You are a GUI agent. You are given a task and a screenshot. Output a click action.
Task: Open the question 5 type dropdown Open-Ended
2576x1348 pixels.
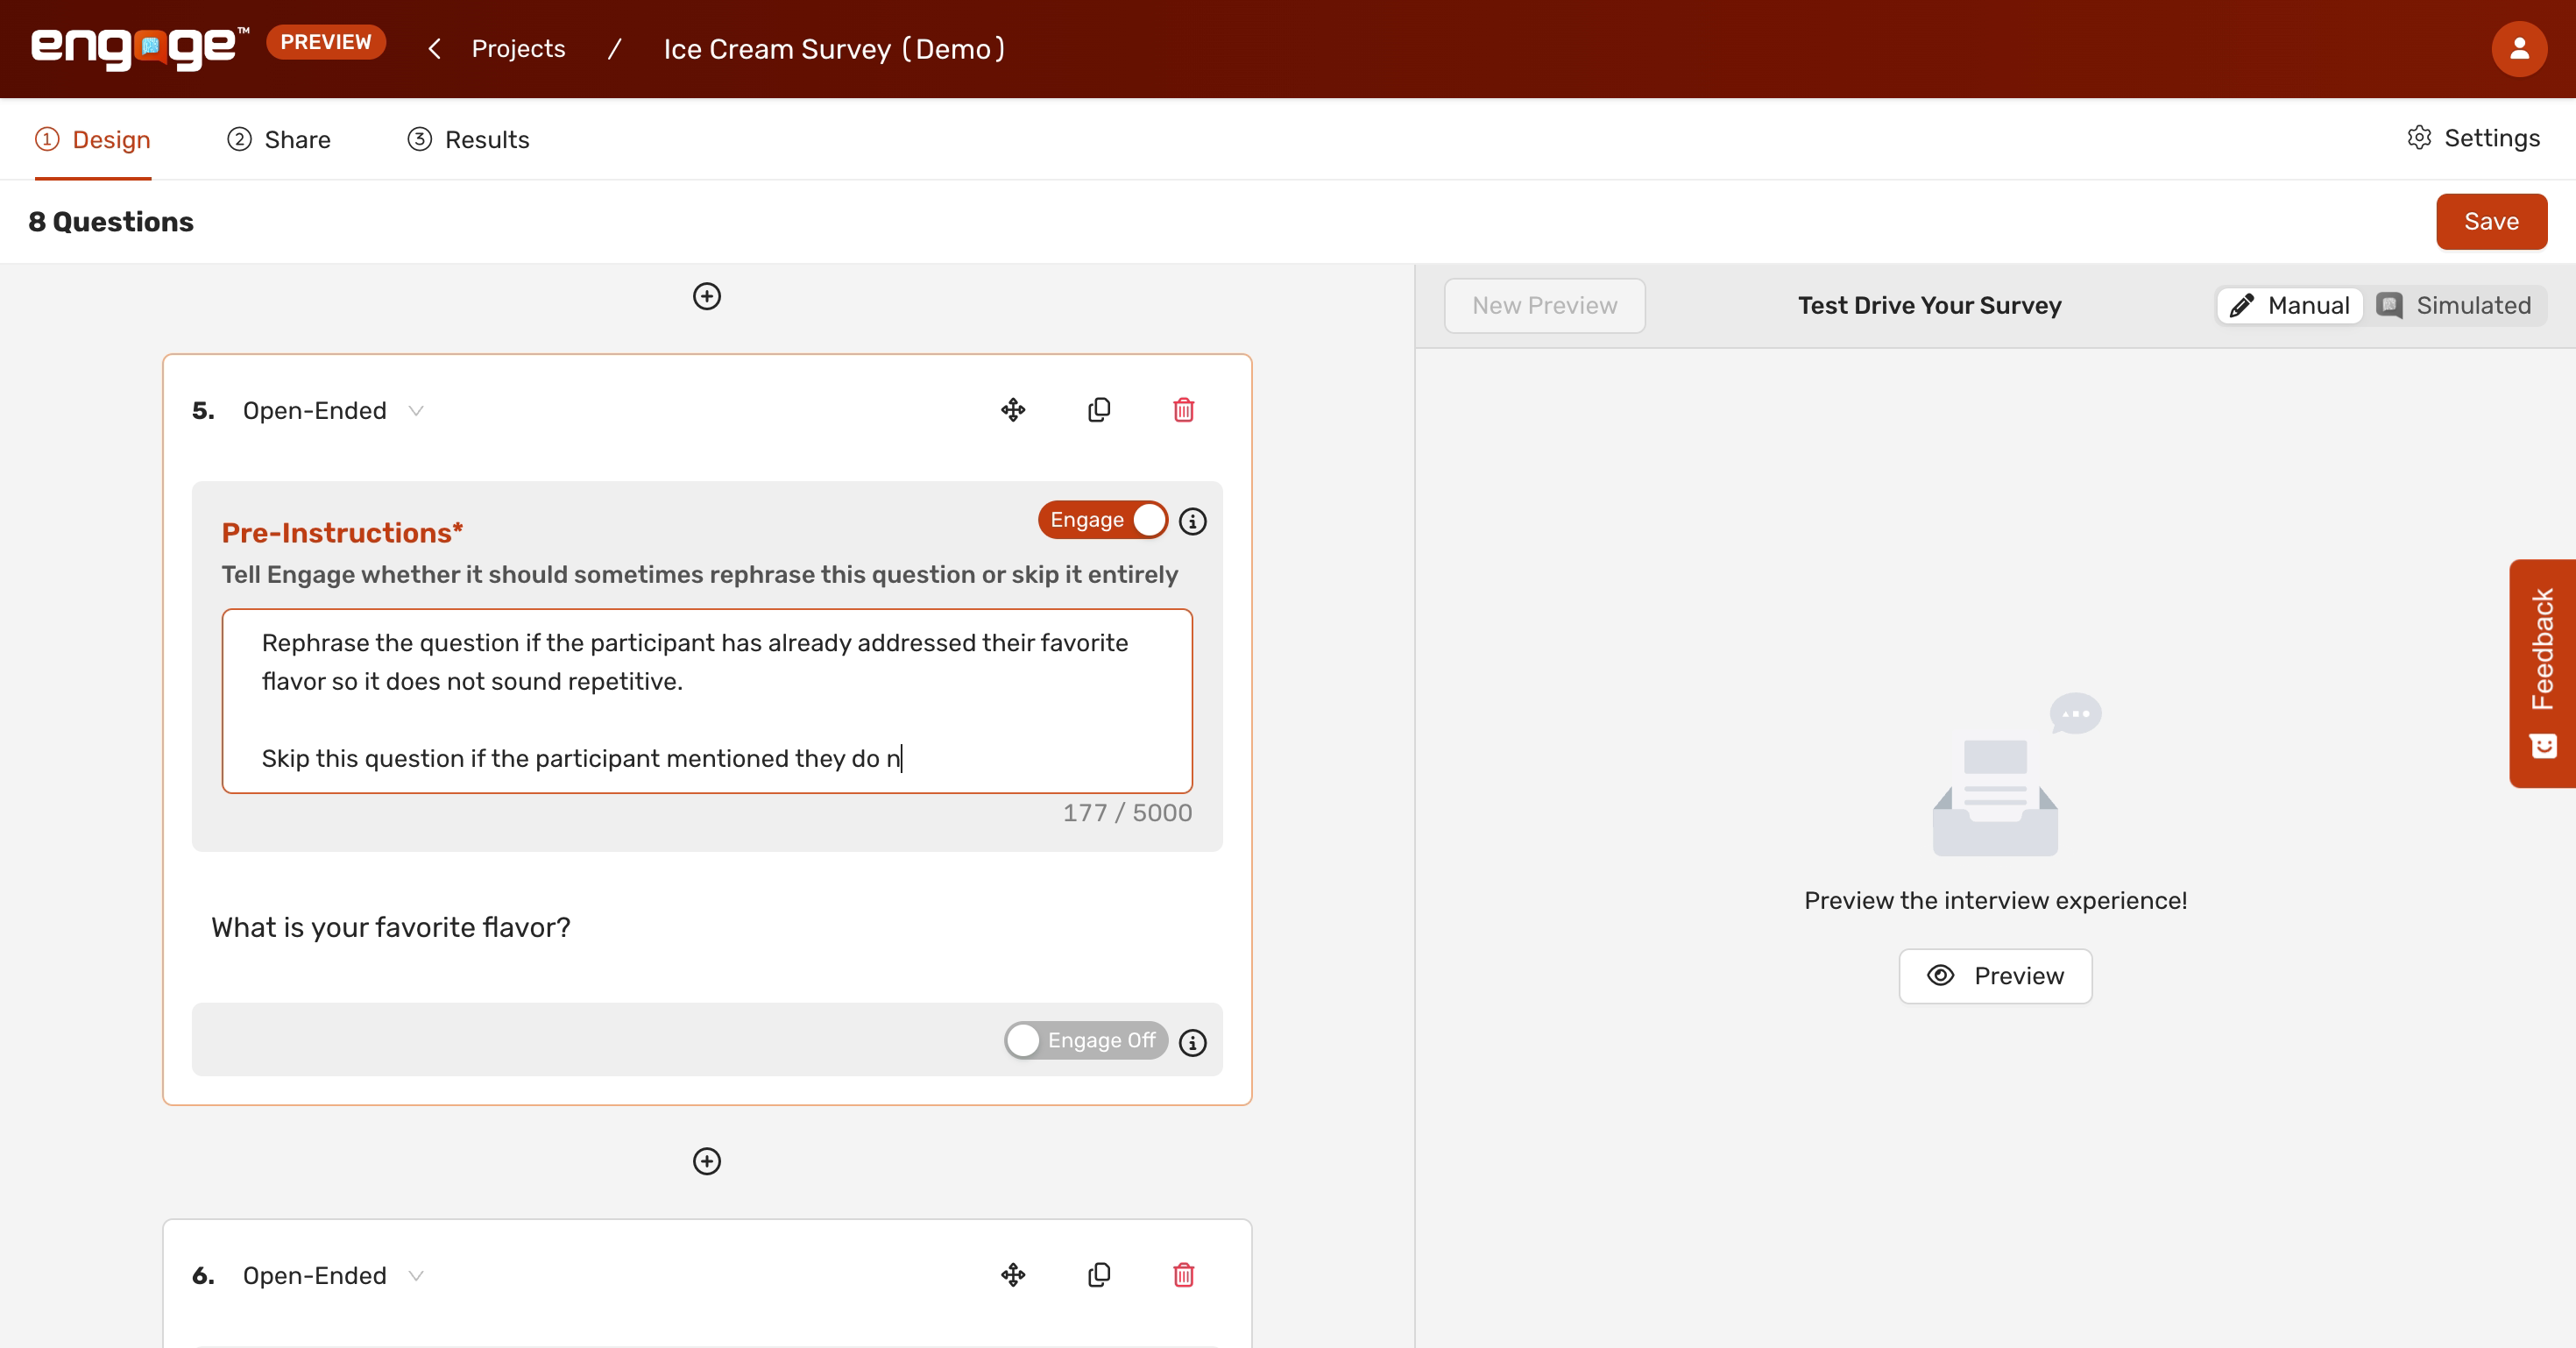point(333,410)
